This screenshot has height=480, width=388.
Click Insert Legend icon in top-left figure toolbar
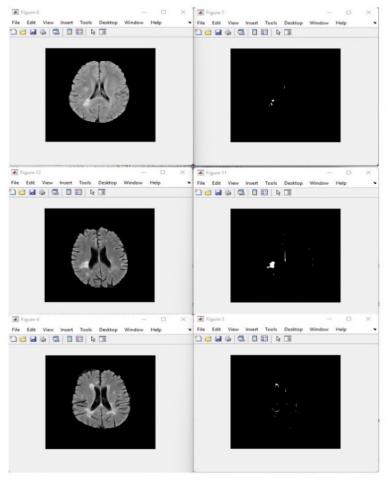pyautogui.click(x=79, y=32)
